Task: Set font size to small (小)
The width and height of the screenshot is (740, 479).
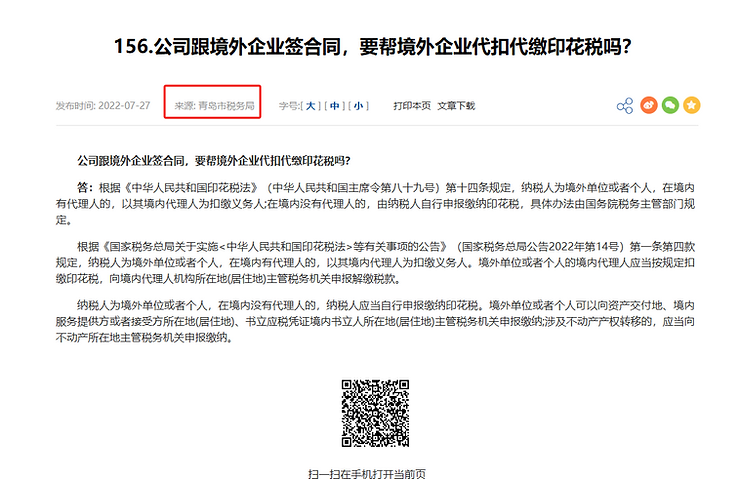Action: [x=359, y=106]
